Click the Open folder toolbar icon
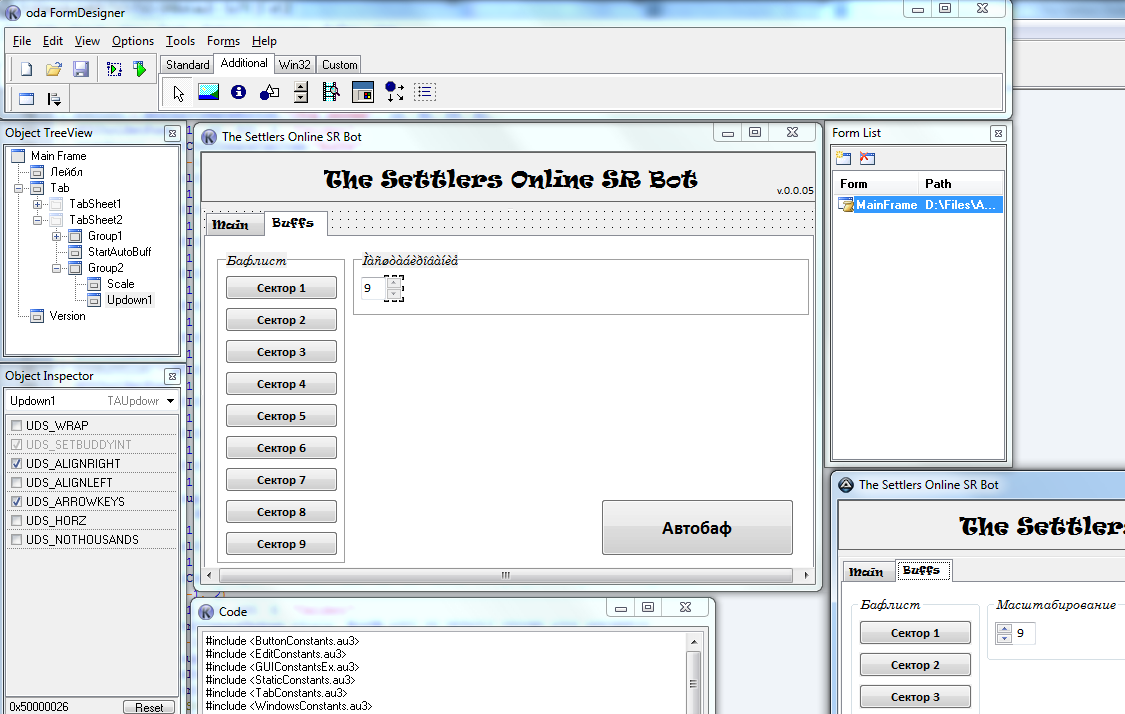The height and width of the screenshot is (714, 1125). click(54, 69)
